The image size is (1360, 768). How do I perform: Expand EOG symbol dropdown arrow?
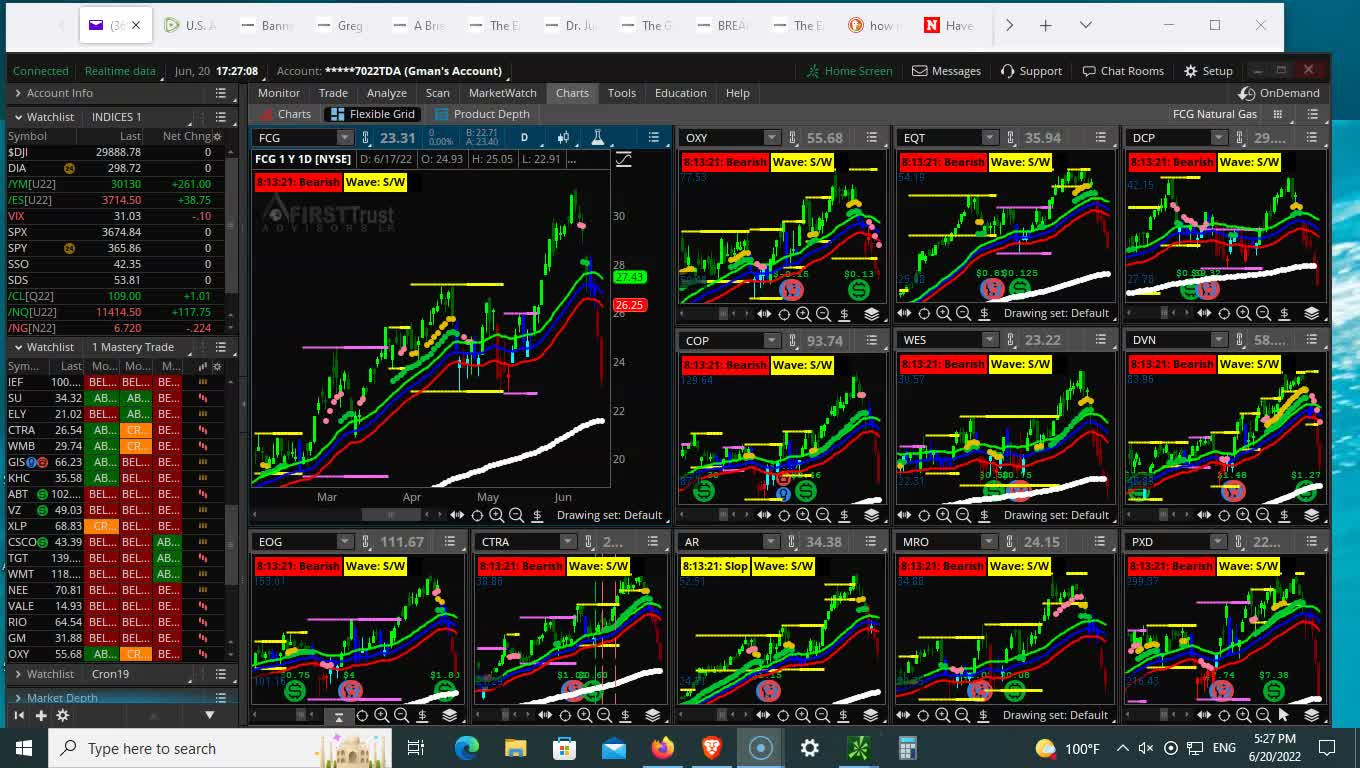[x=345, y=542]
